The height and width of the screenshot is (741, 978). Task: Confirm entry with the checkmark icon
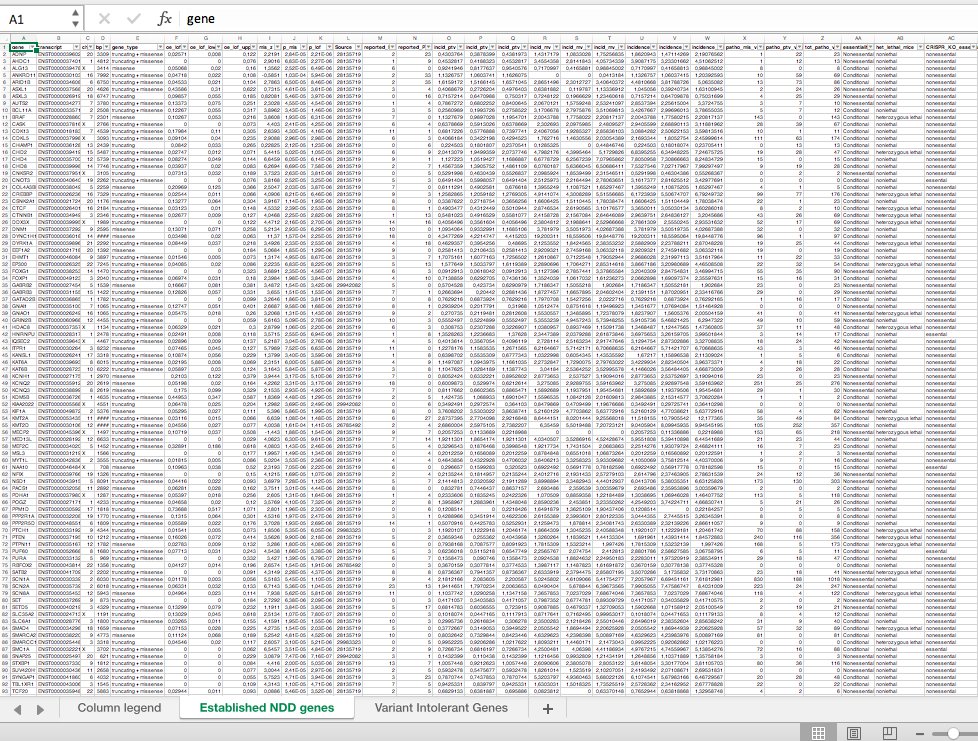click(133, 19)
